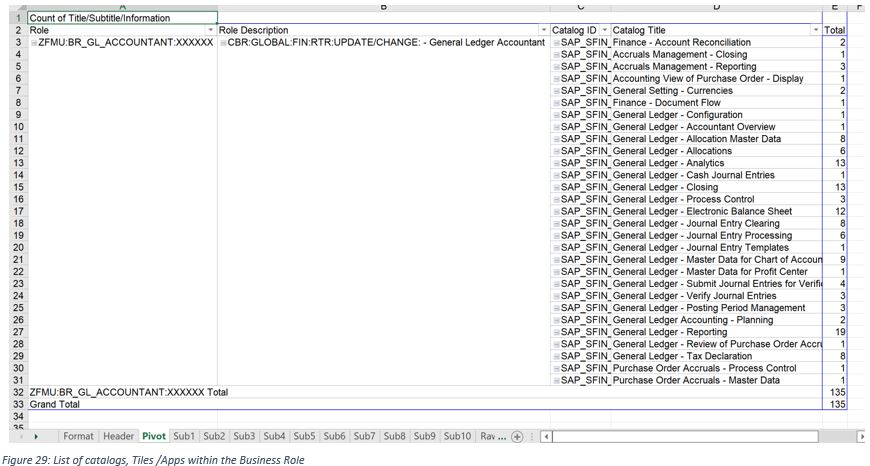Select 'General Ledger - Electronic Balance Sheet' cell
The image size is (870, 466).
[x=716, y=211]
